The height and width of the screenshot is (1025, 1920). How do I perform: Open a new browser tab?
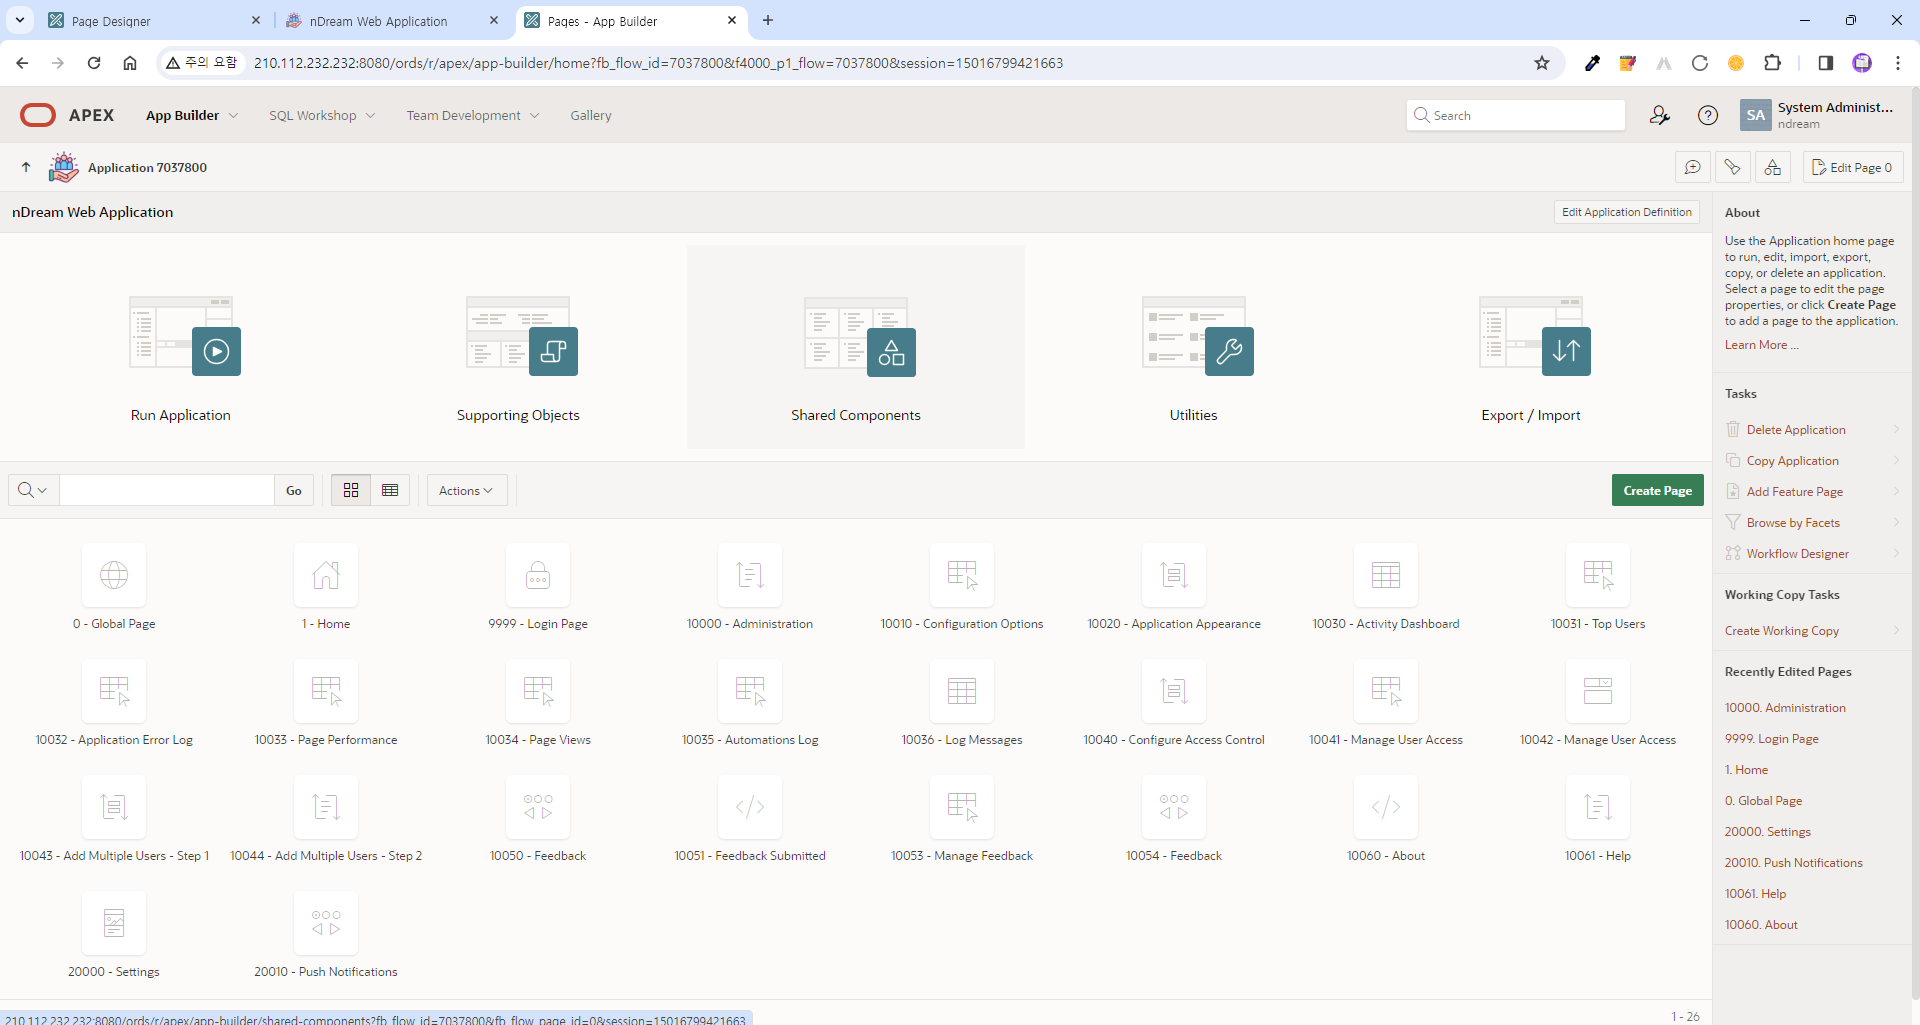(x=768, y=20)
